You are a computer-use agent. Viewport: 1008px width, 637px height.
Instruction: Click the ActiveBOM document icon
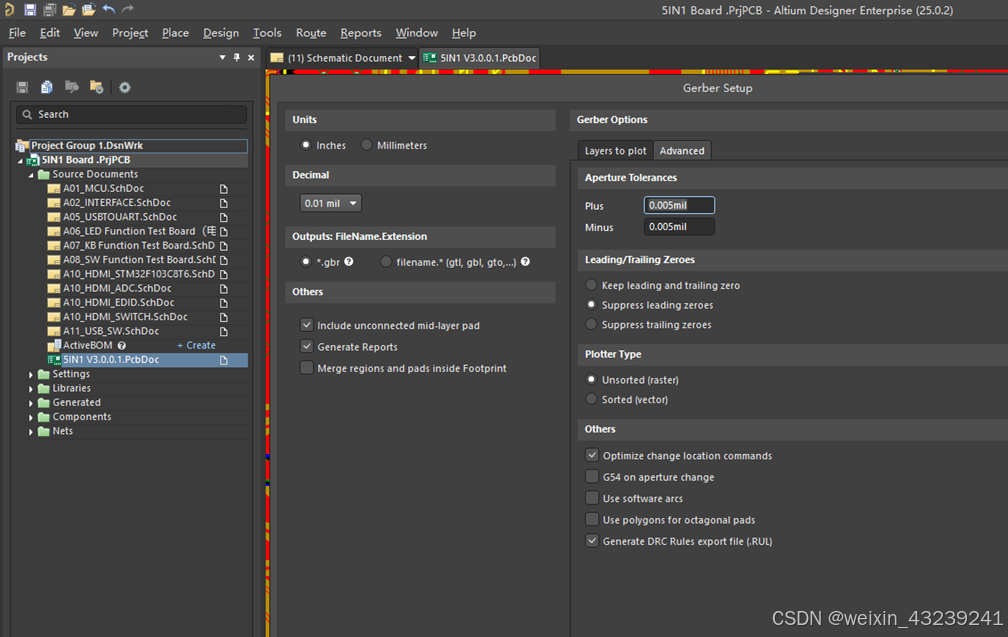tap(55, 345)
